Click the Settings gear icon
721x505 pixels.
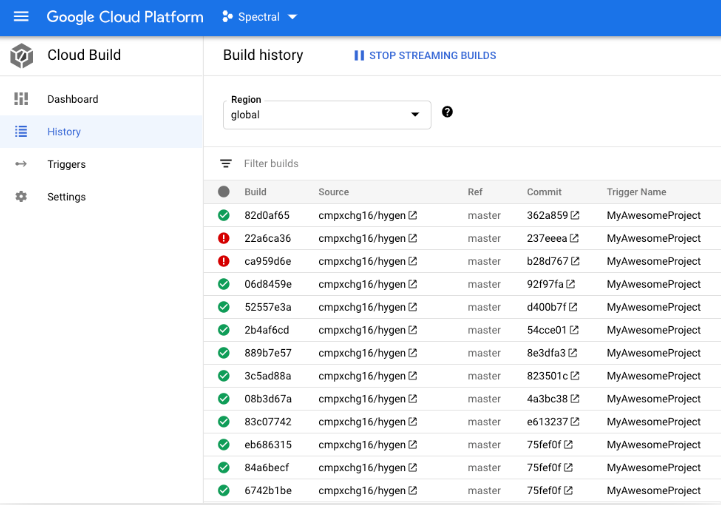tap(21, 196)
